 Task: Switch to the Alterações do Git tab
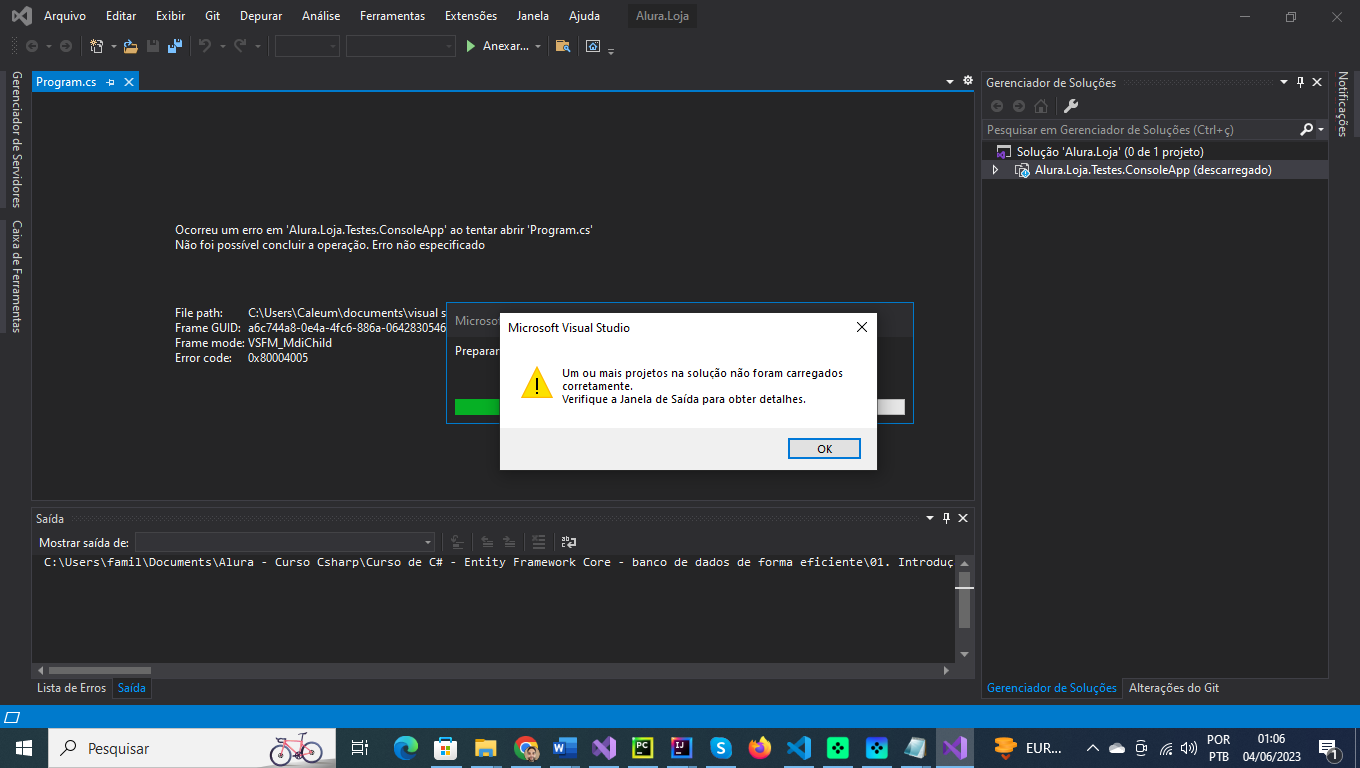[x=1174, y=688]
